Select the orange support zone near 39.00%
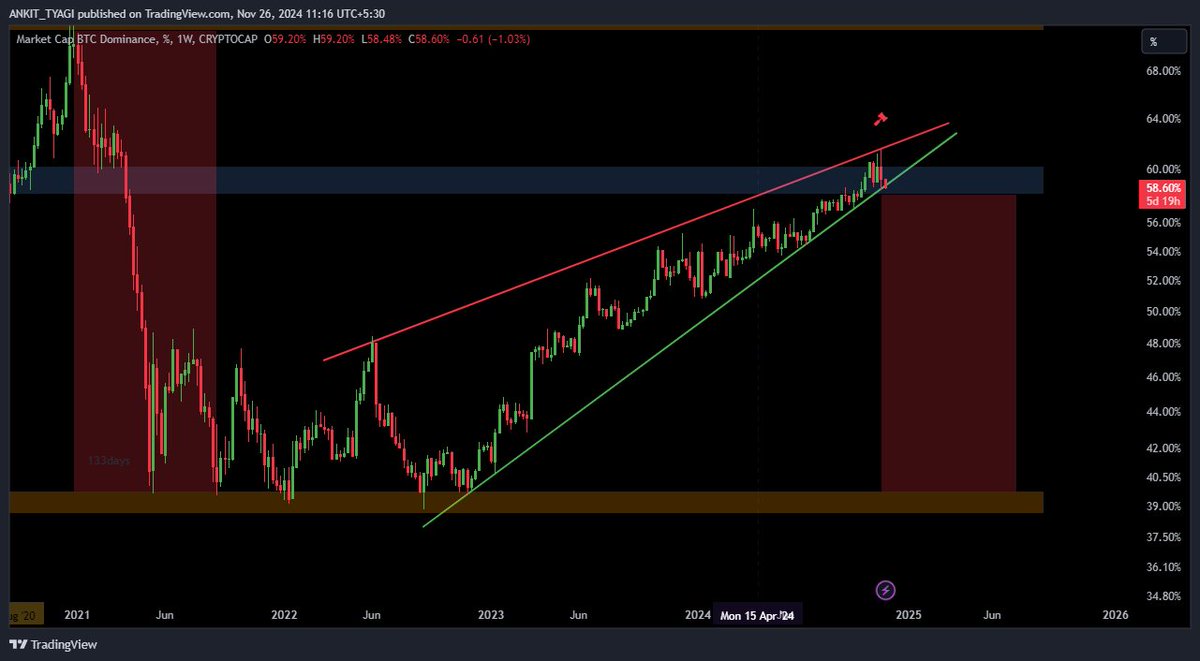This screenshot has width=1200, height=661. point(526,502)
